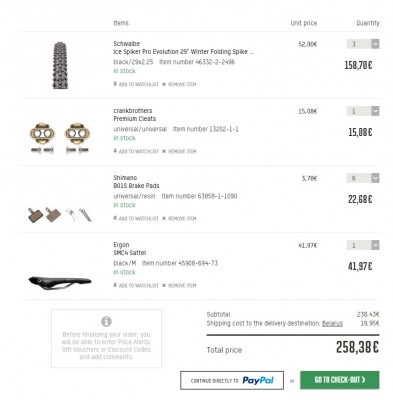This screenshot has height=400, width=393.
Task: Open quantity dropdown for Ergon saddle
Action: click(363, 245)
